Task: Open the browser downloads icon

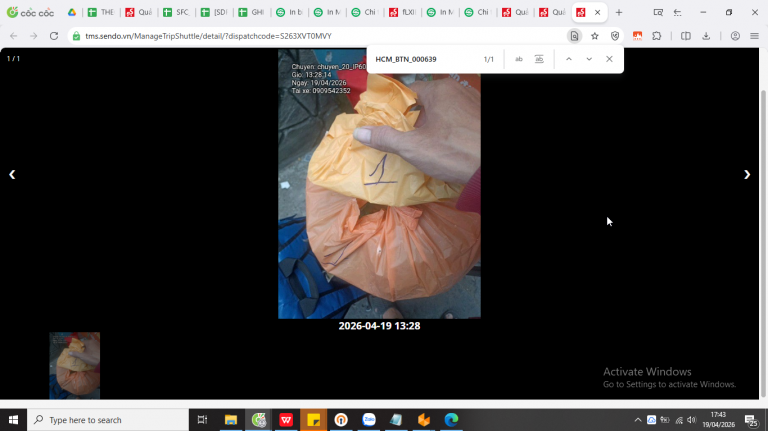Action: 706,36
